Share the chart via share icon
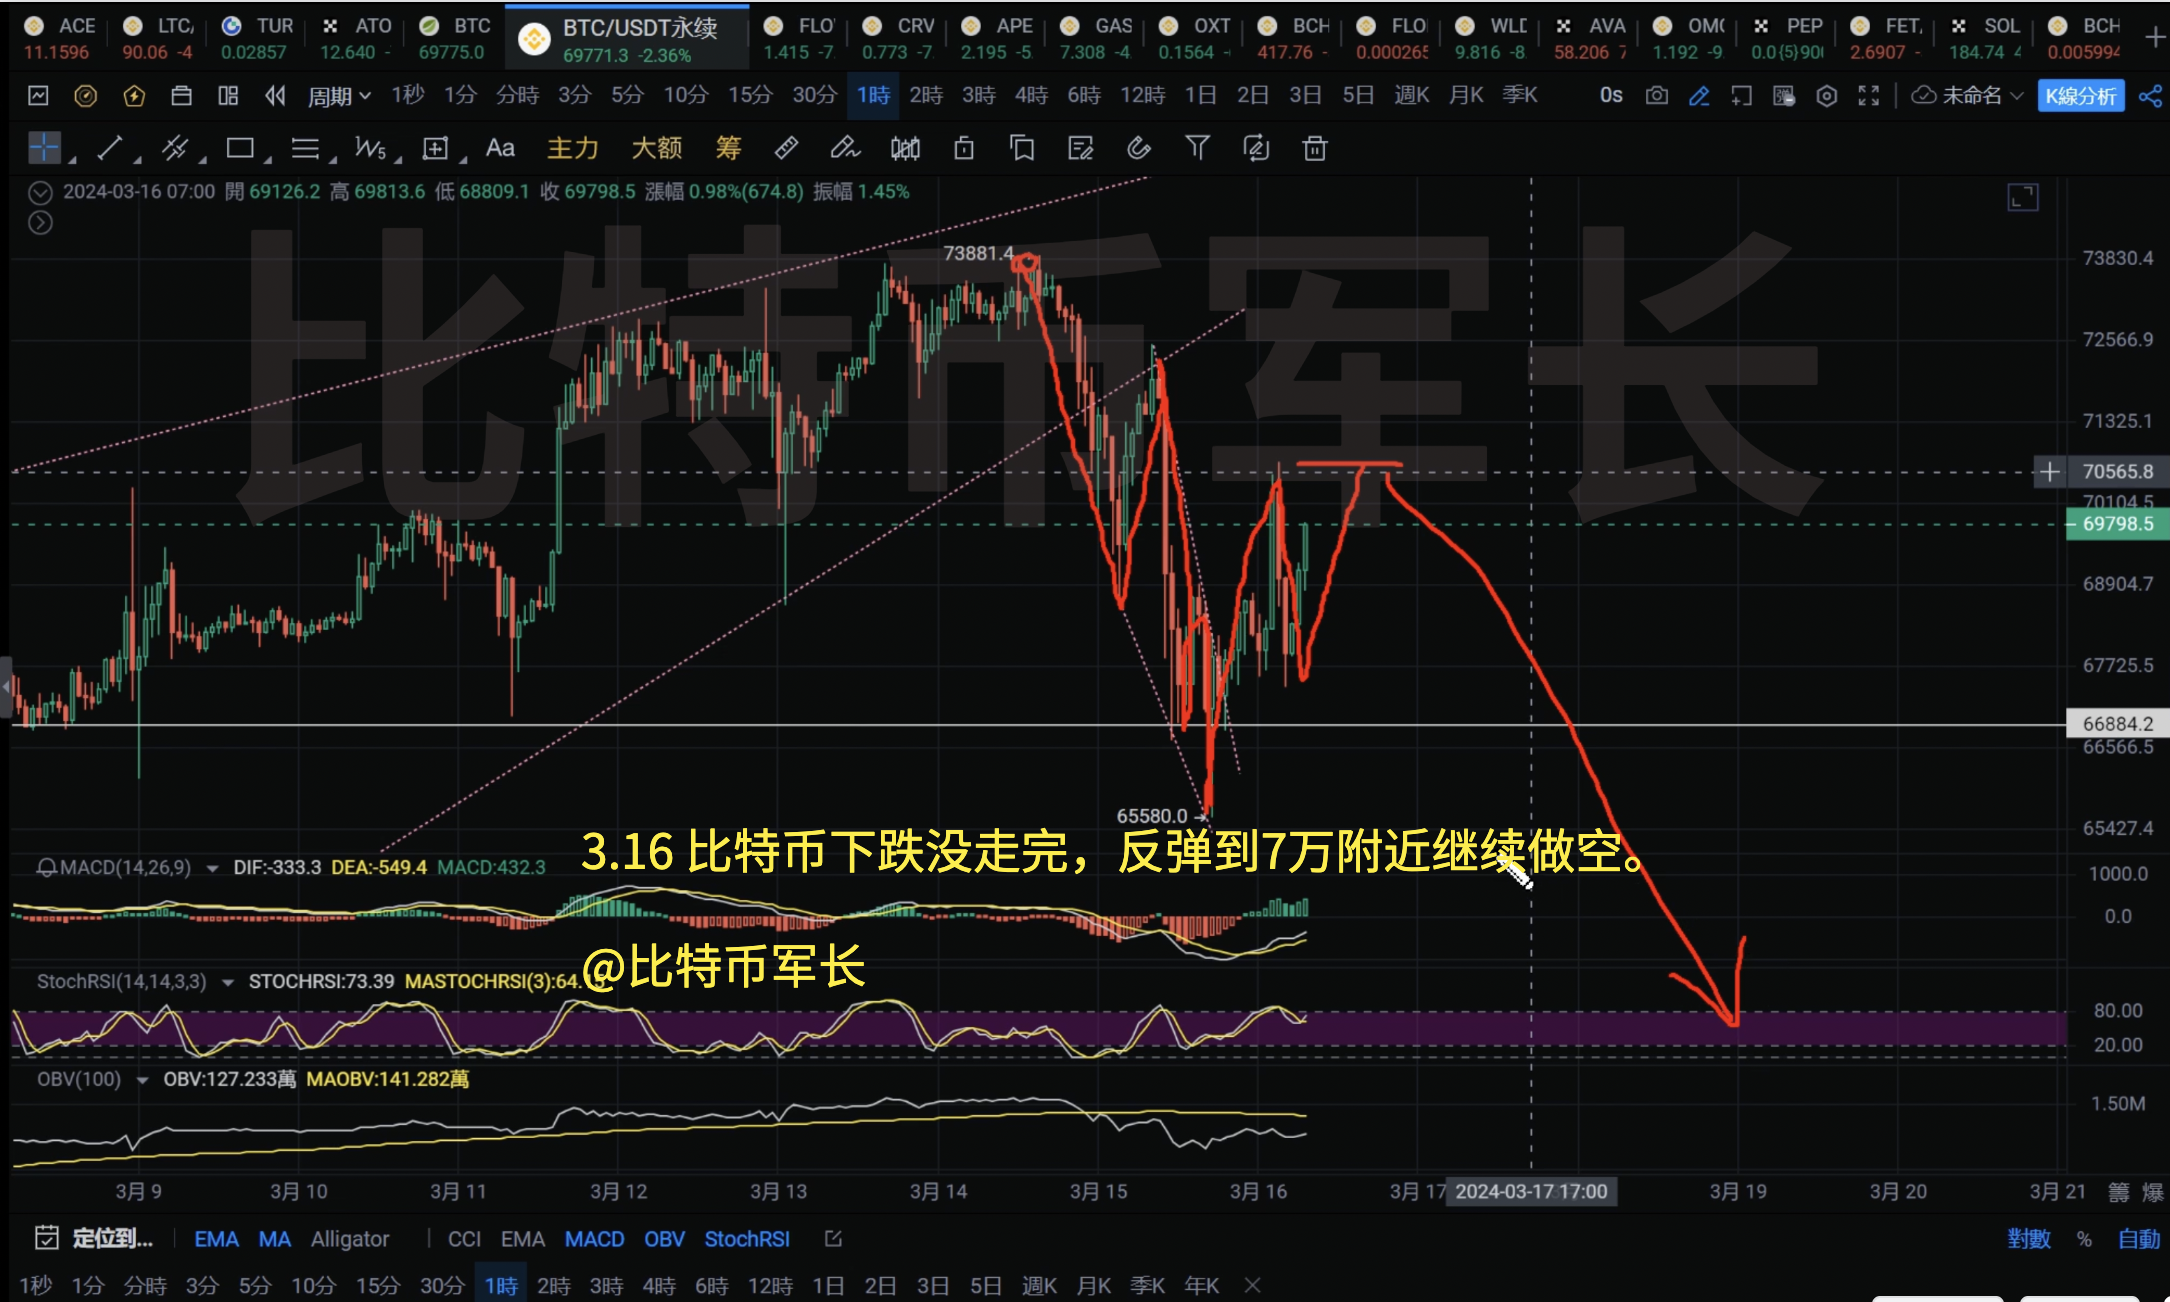This screenshot has width=2170, height=1302. click(x=2150, y=96)
